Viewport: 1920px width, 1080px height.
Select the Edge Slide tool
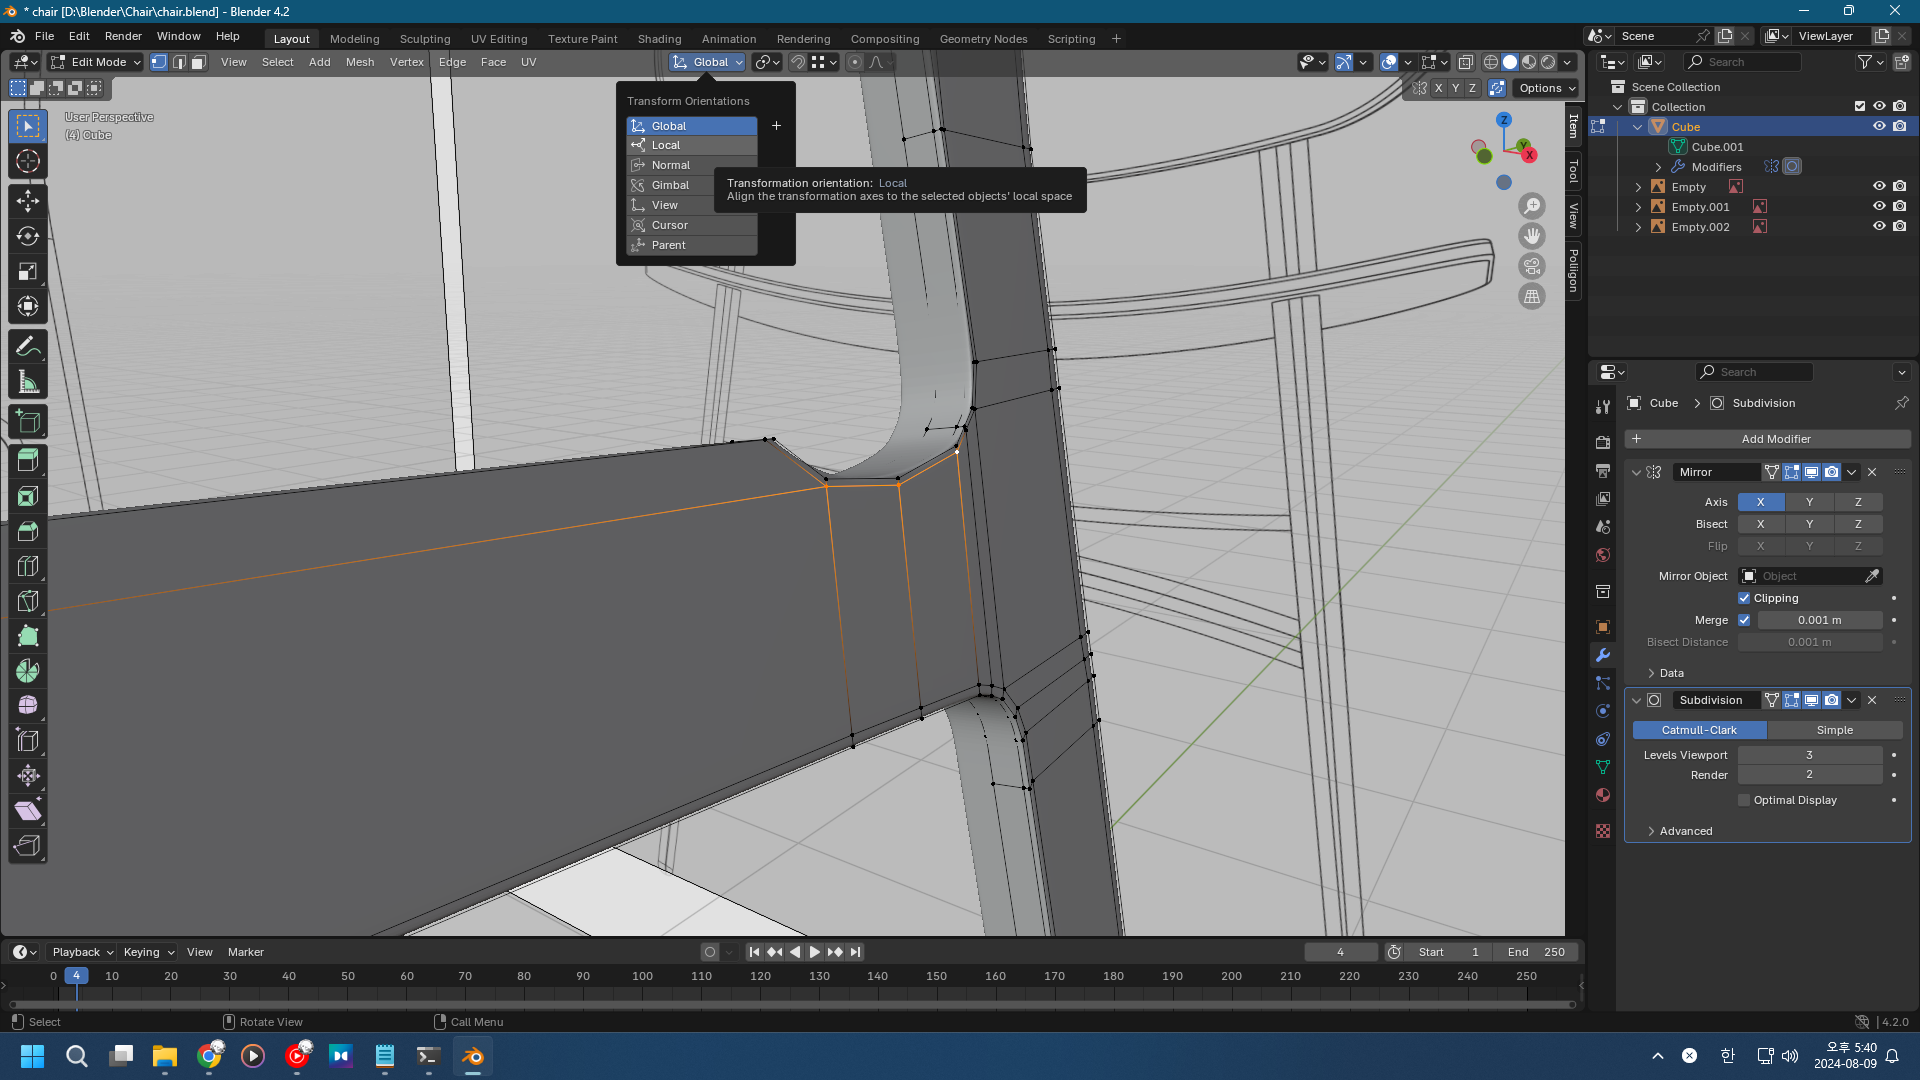click(28, 741)
